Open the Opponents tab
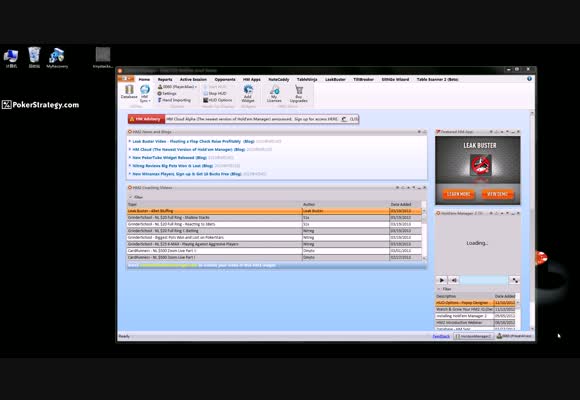 (225, 80)
